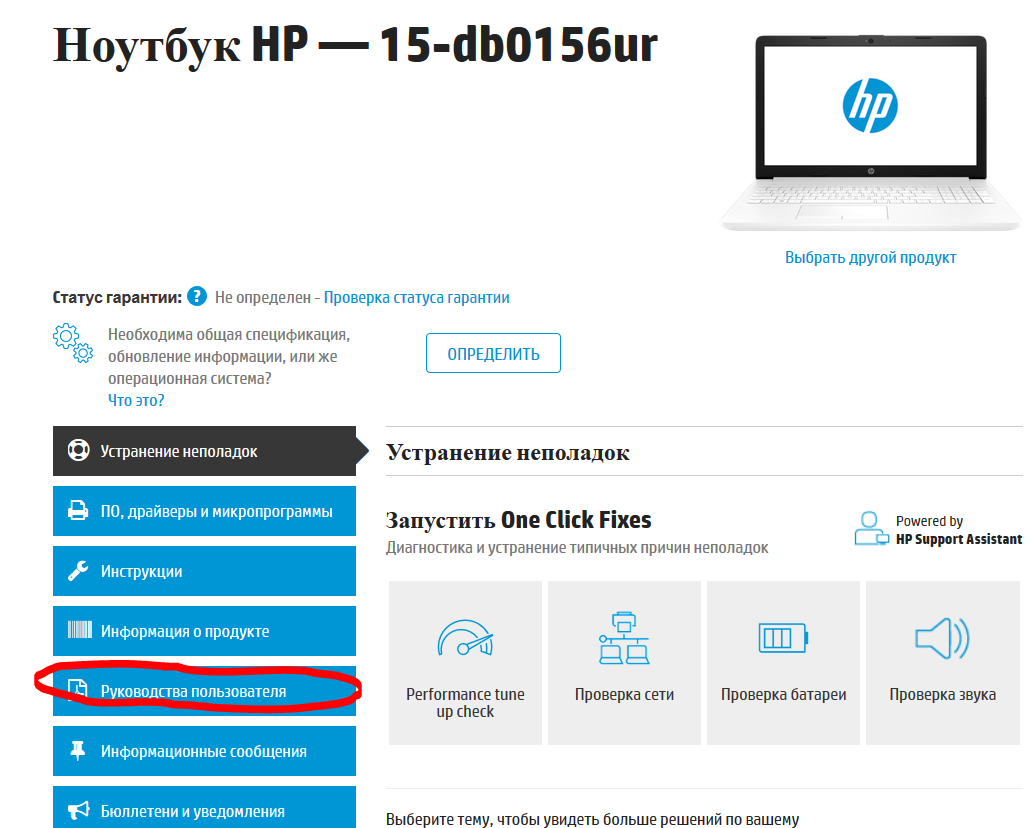Click the printer icon for ПО, драйверы

tap(78, 511)
